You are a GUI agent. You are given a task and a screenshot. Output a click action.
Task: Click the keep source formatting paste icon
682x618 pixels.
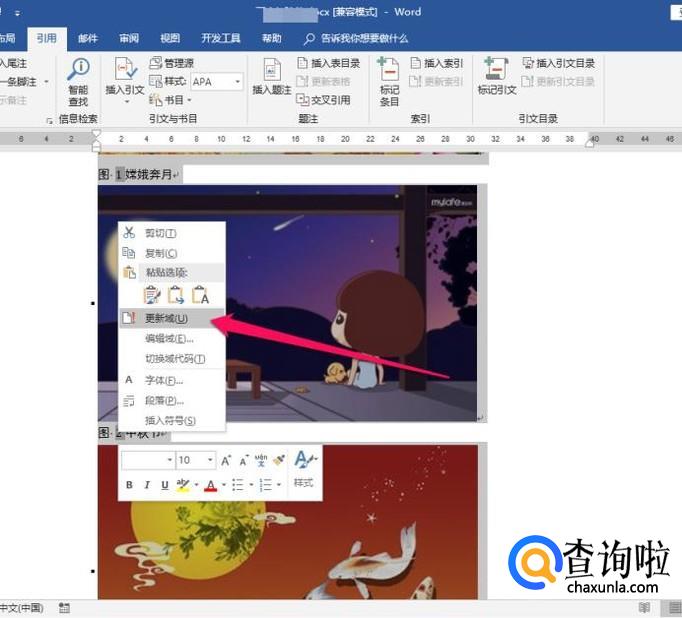coord(152,295)
